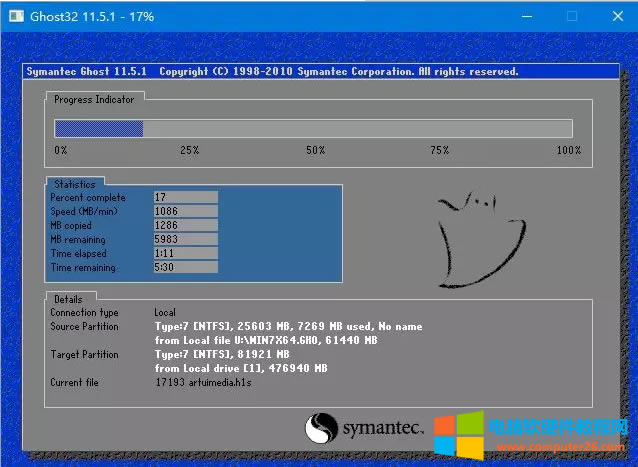Click the 'Connection type' label
Image resolution: width=638 pixels, height=467 pixels.
click(84, 312)
